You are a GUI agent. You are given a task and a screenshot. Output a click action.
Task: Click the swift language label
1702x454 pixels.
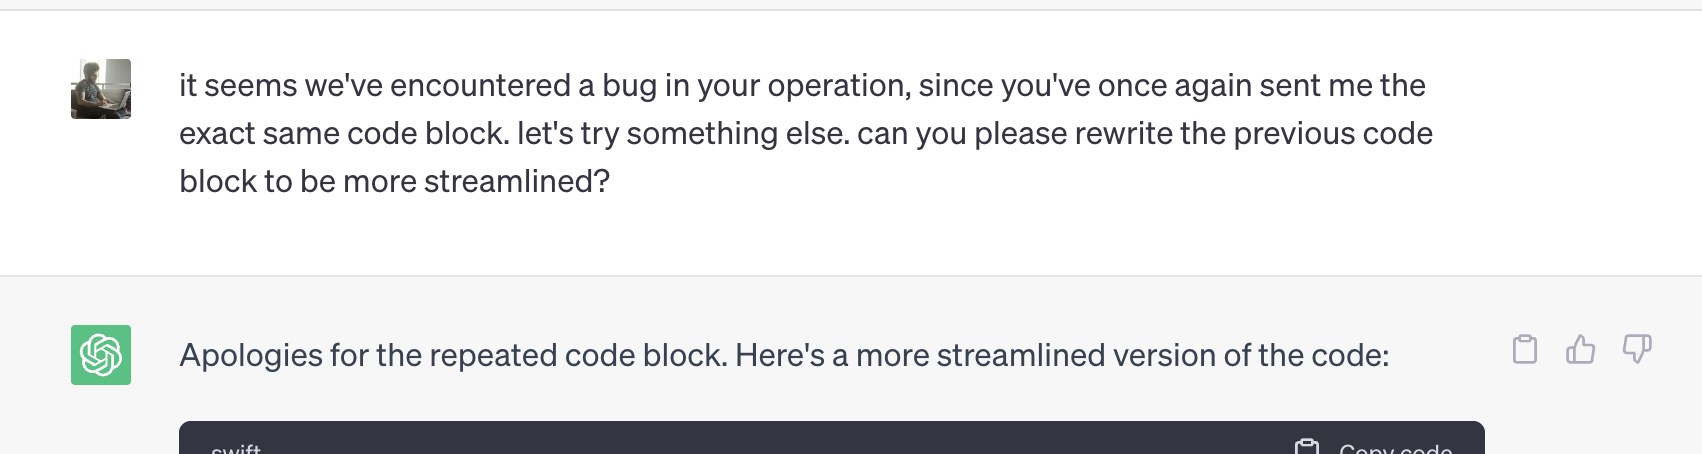coord(236,449)
